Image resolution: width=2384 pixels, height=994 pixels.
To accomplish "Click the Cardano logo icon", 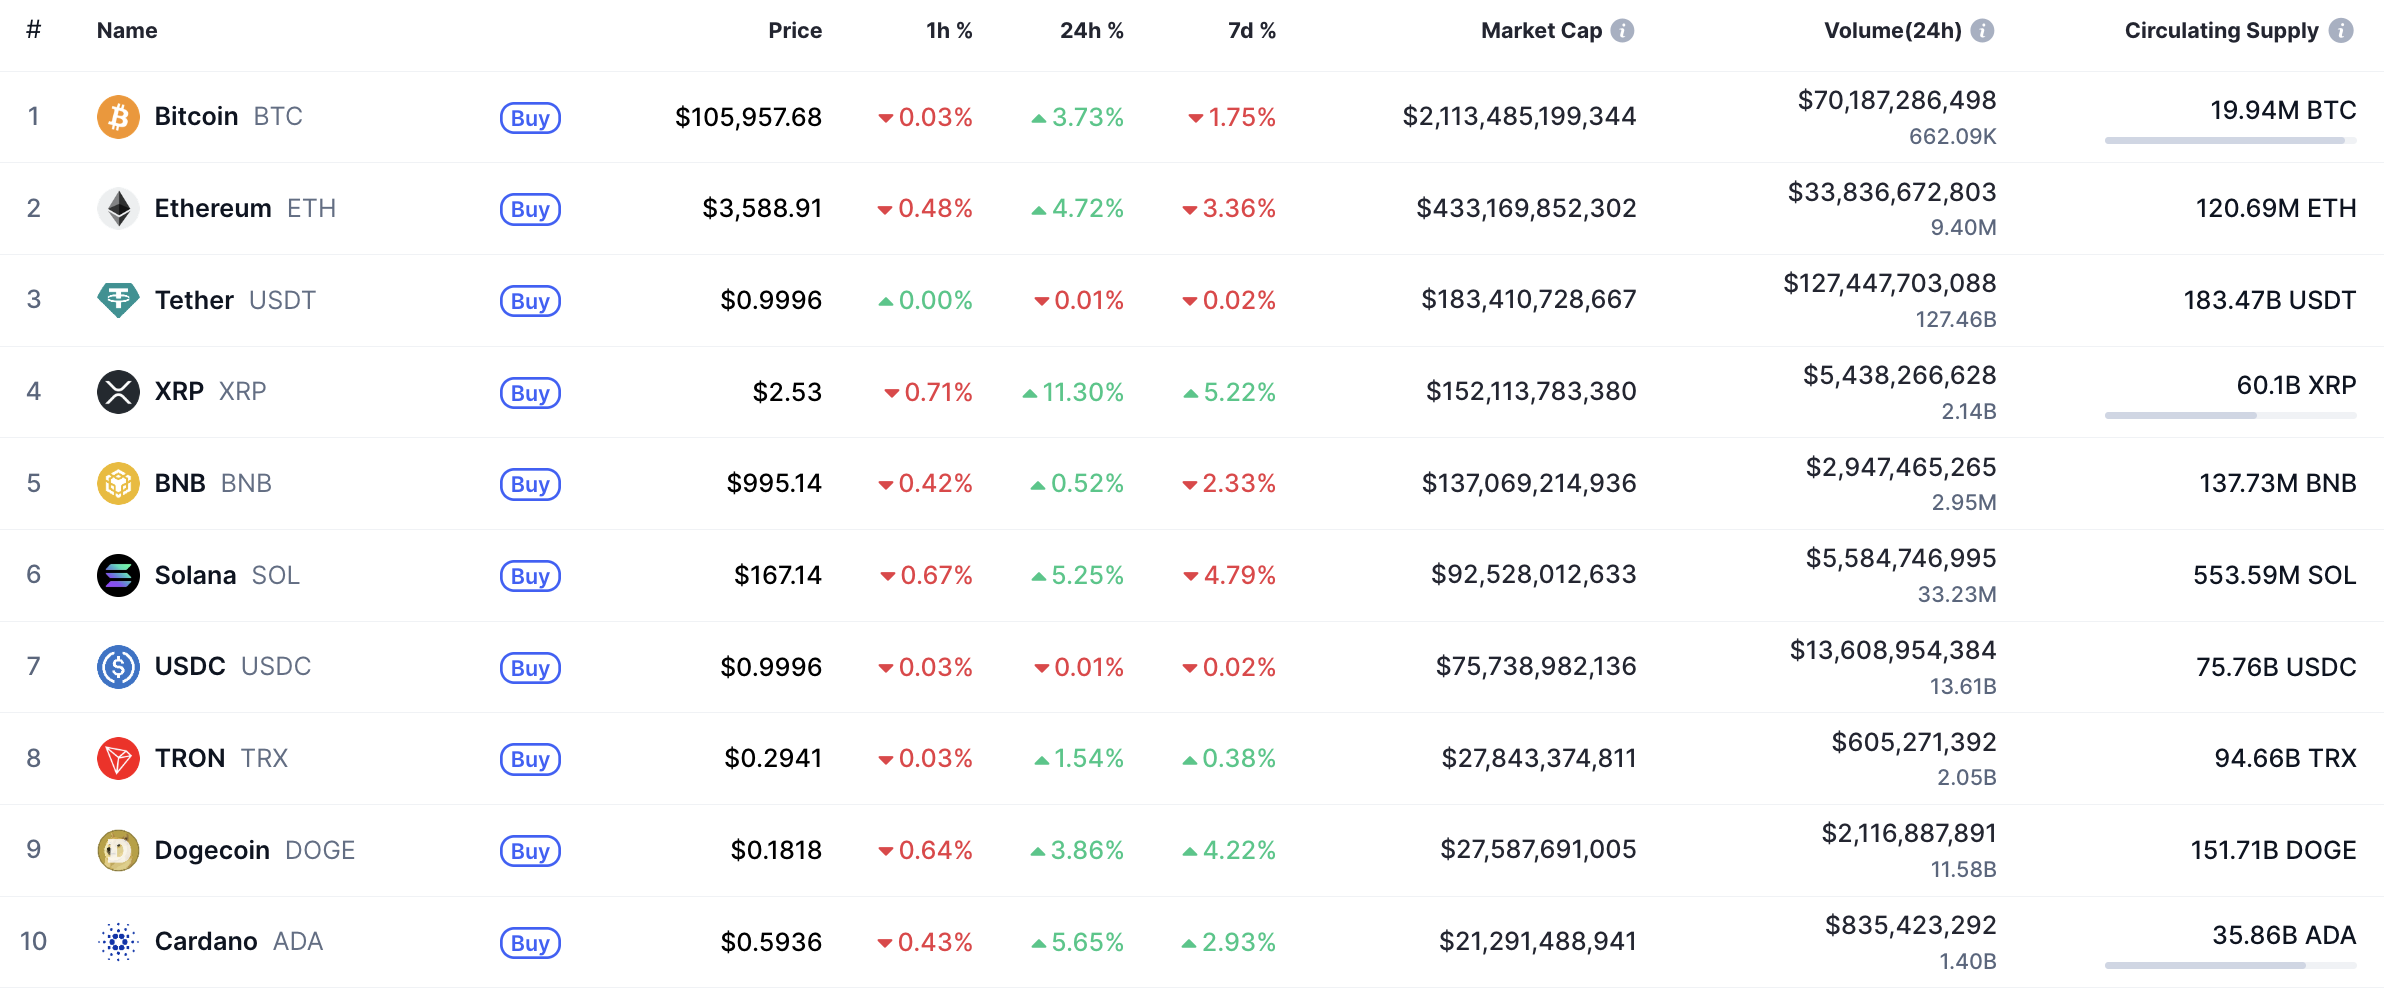I will coord(118,942).
